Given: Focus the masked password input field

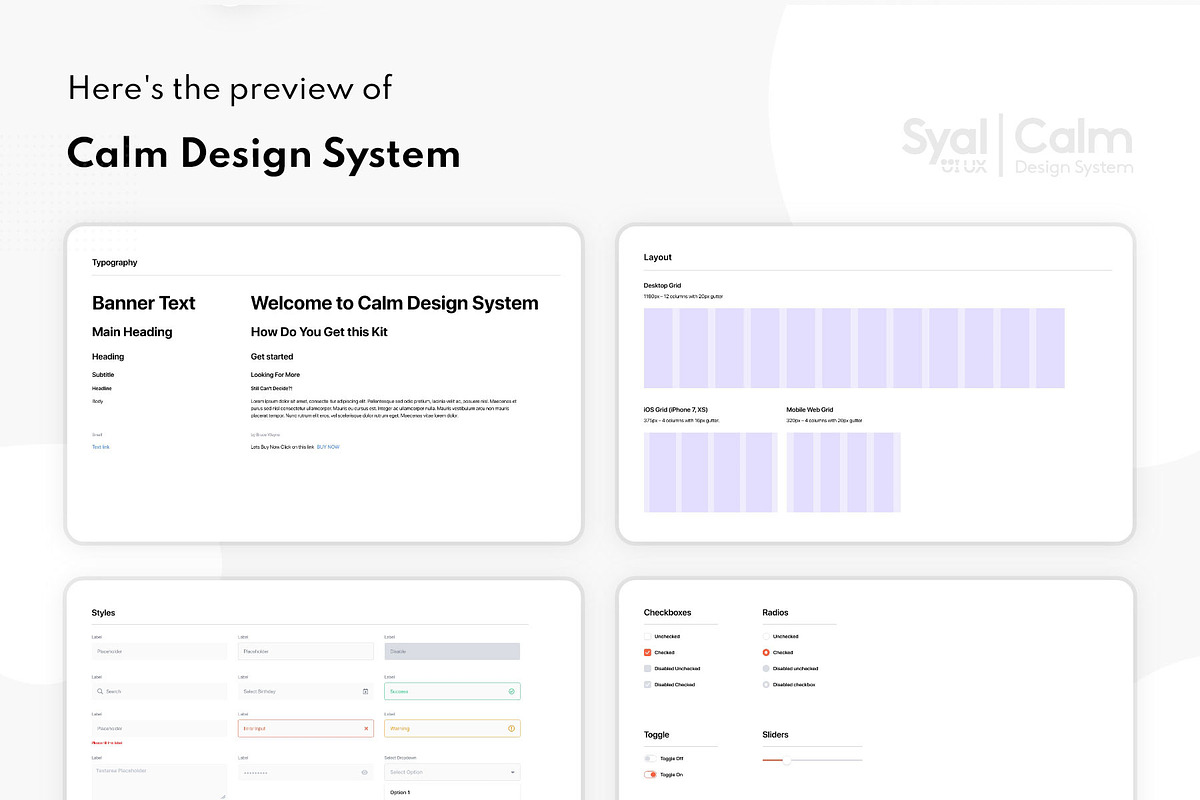Looking at the screenshot, I should (x=305, y=772).
